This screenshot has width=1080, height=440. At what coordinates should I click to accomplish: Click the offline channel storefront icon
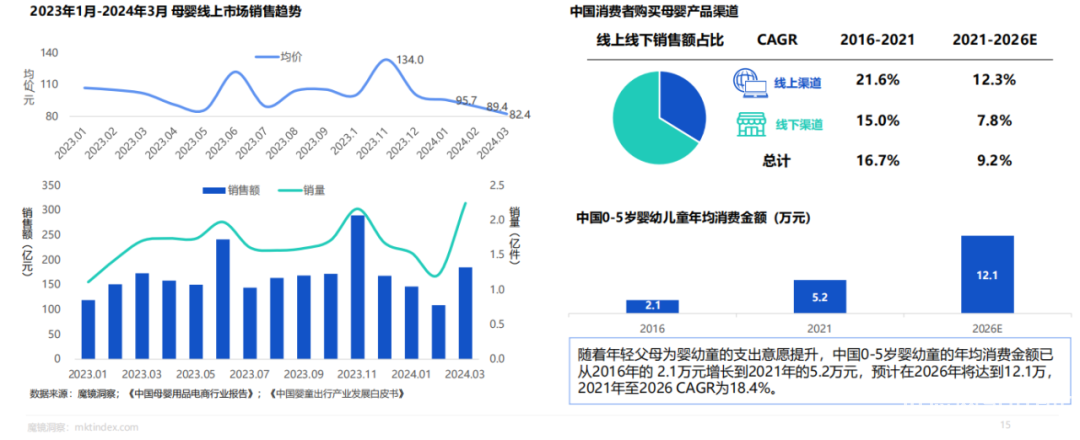tap(749, 123)
